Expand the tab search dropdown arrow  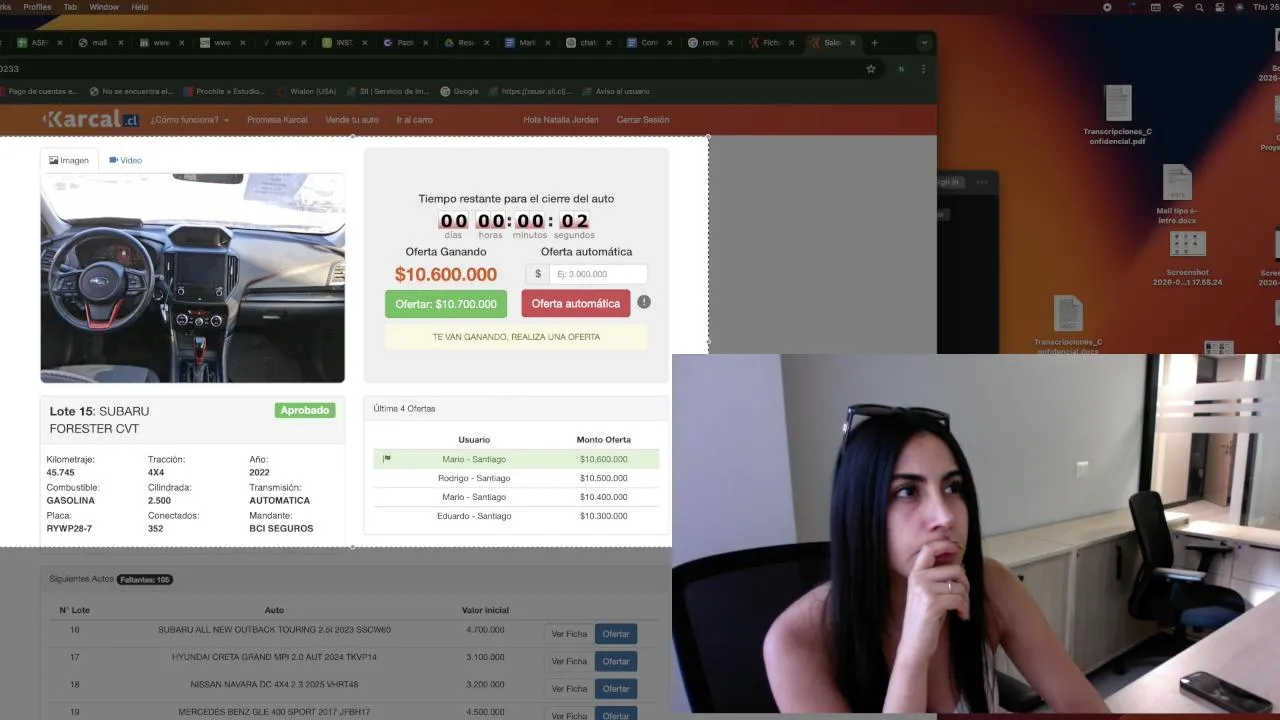(924, 43)
